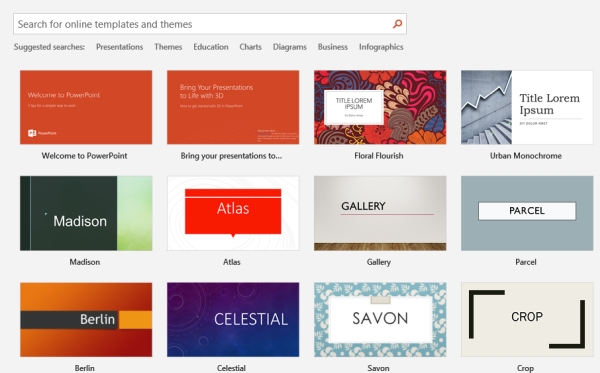Click the 'Crop' caption below thumbnail
Viewport: 600px width, 373px height.
[x=525, y=368]
